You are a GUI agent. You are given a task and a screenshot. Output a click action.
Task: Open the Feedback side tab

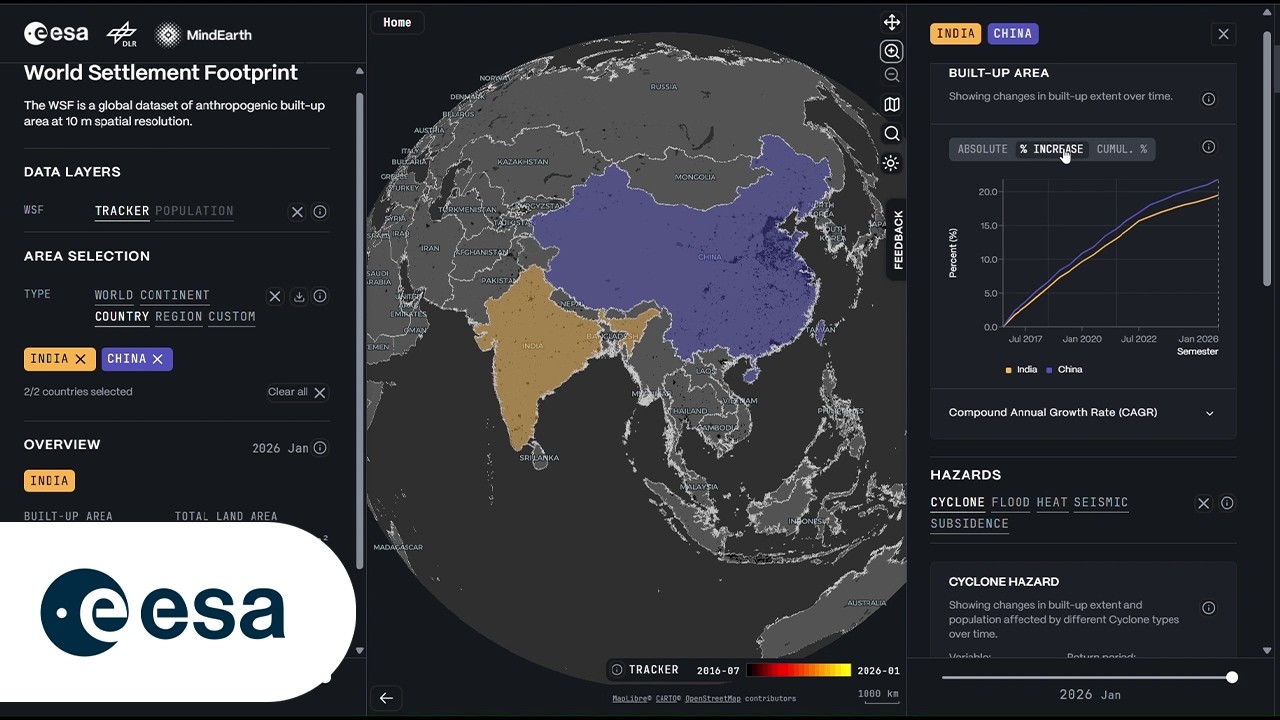tap(897, 240)
